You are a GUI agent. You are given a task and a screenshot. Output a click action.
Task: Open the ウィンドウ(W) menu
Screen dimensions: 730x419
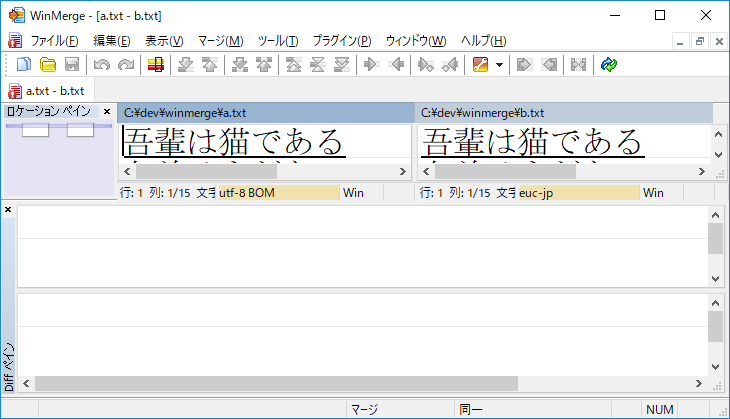(x=416, y=41)
